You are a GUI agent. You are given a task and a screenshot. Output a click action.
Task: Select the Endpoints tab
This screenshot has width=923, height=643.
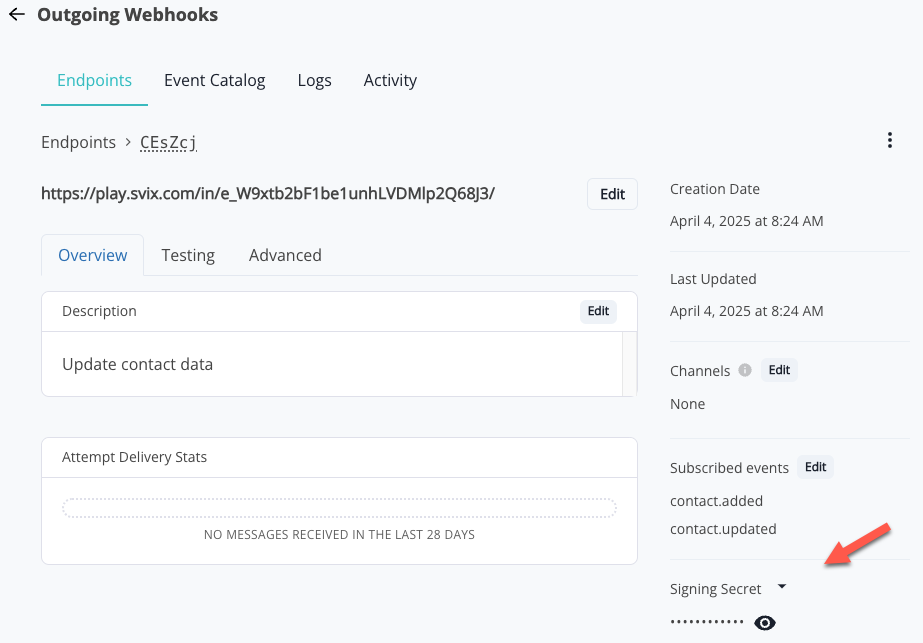pos(94,80)
